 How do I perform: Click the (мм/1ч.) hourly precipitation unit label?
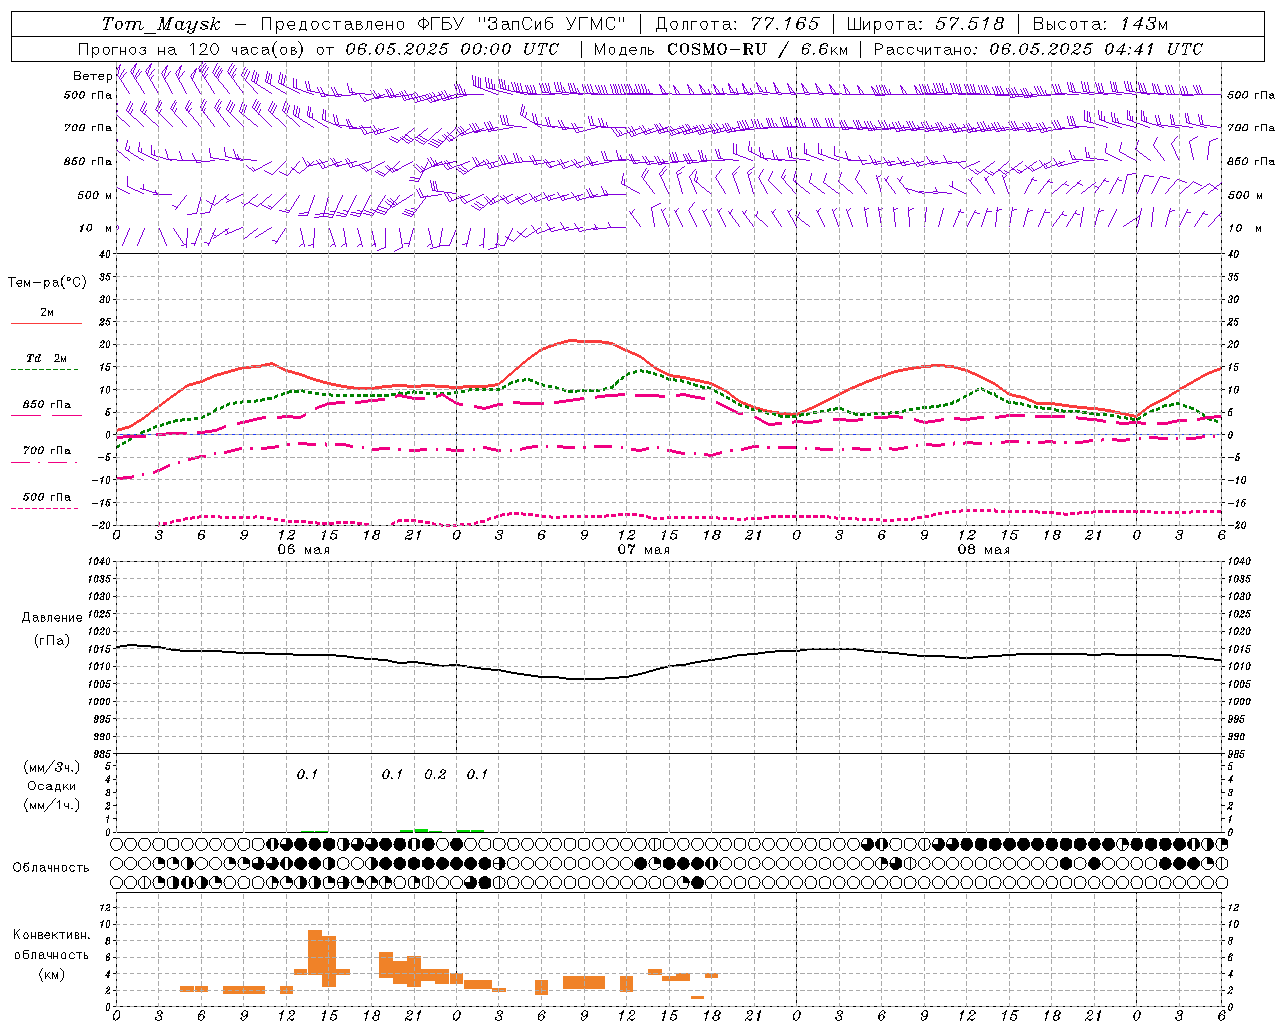coord(51,805)
